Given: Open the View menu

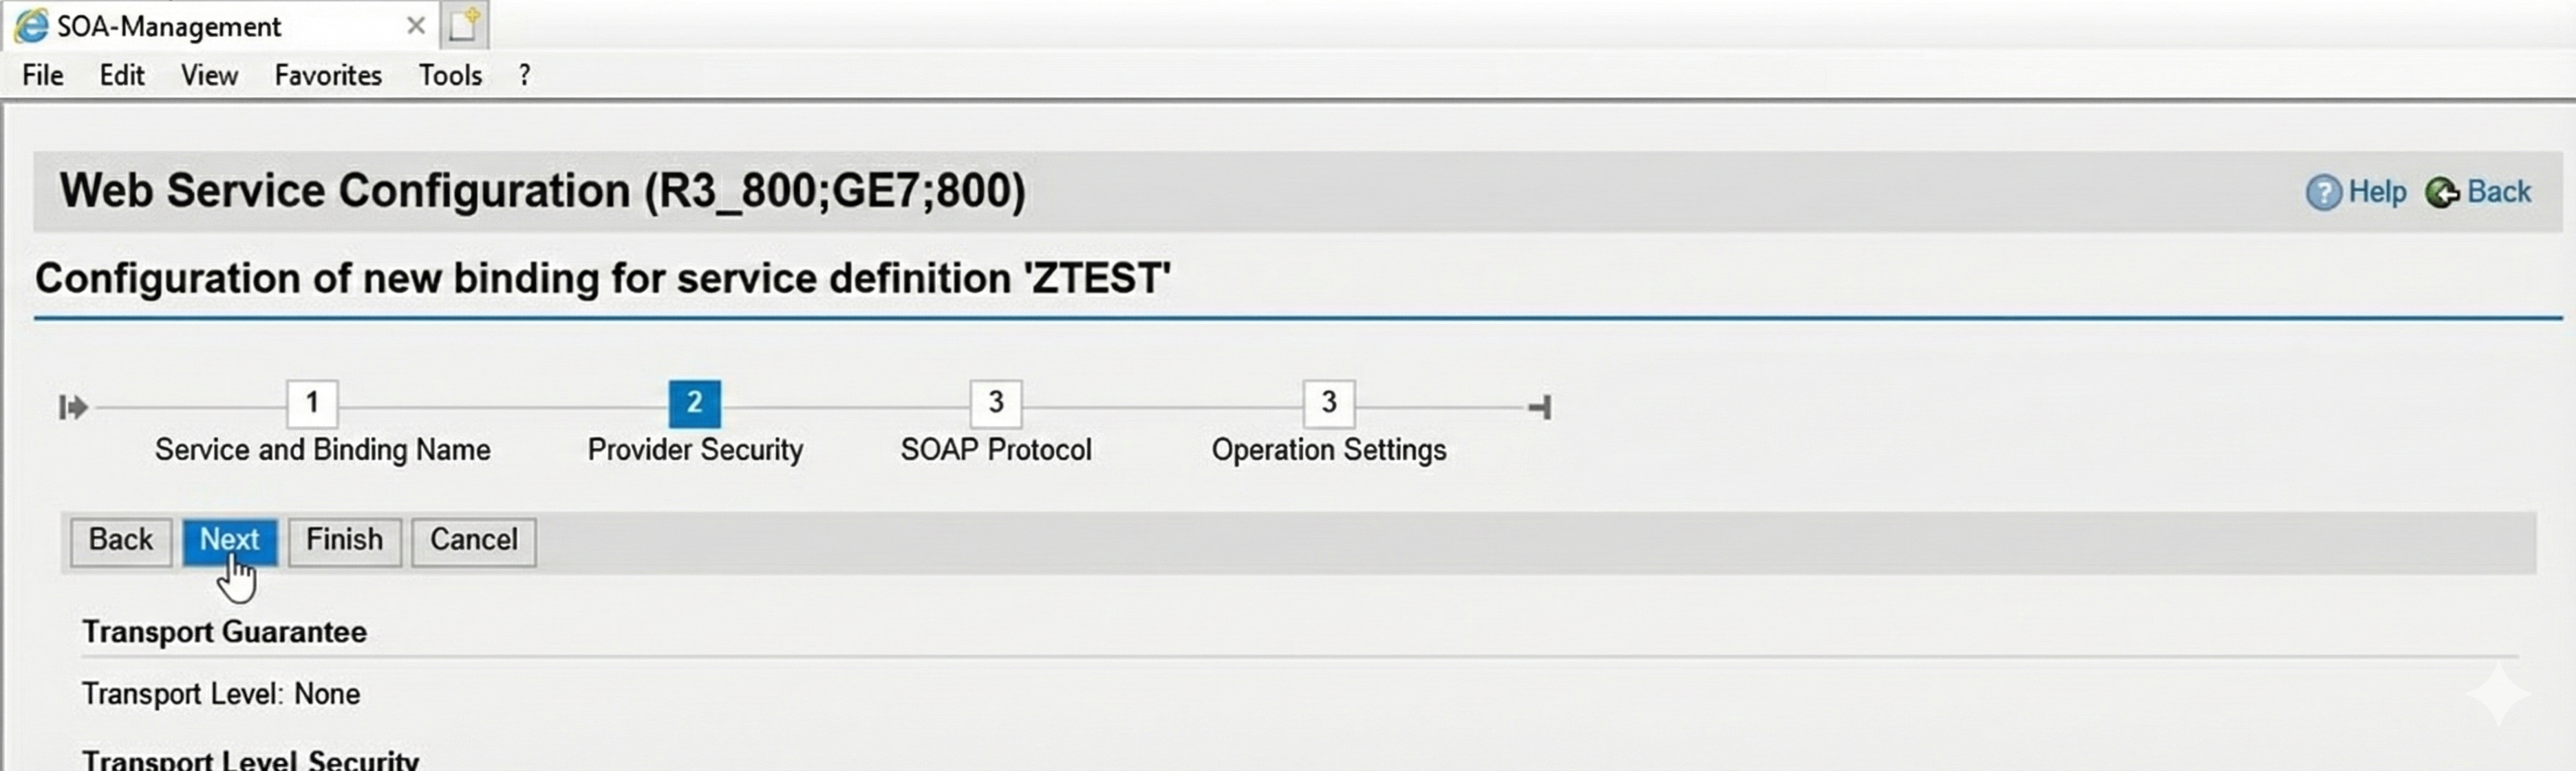Looking at the screenshot, I should pos(209,76).
